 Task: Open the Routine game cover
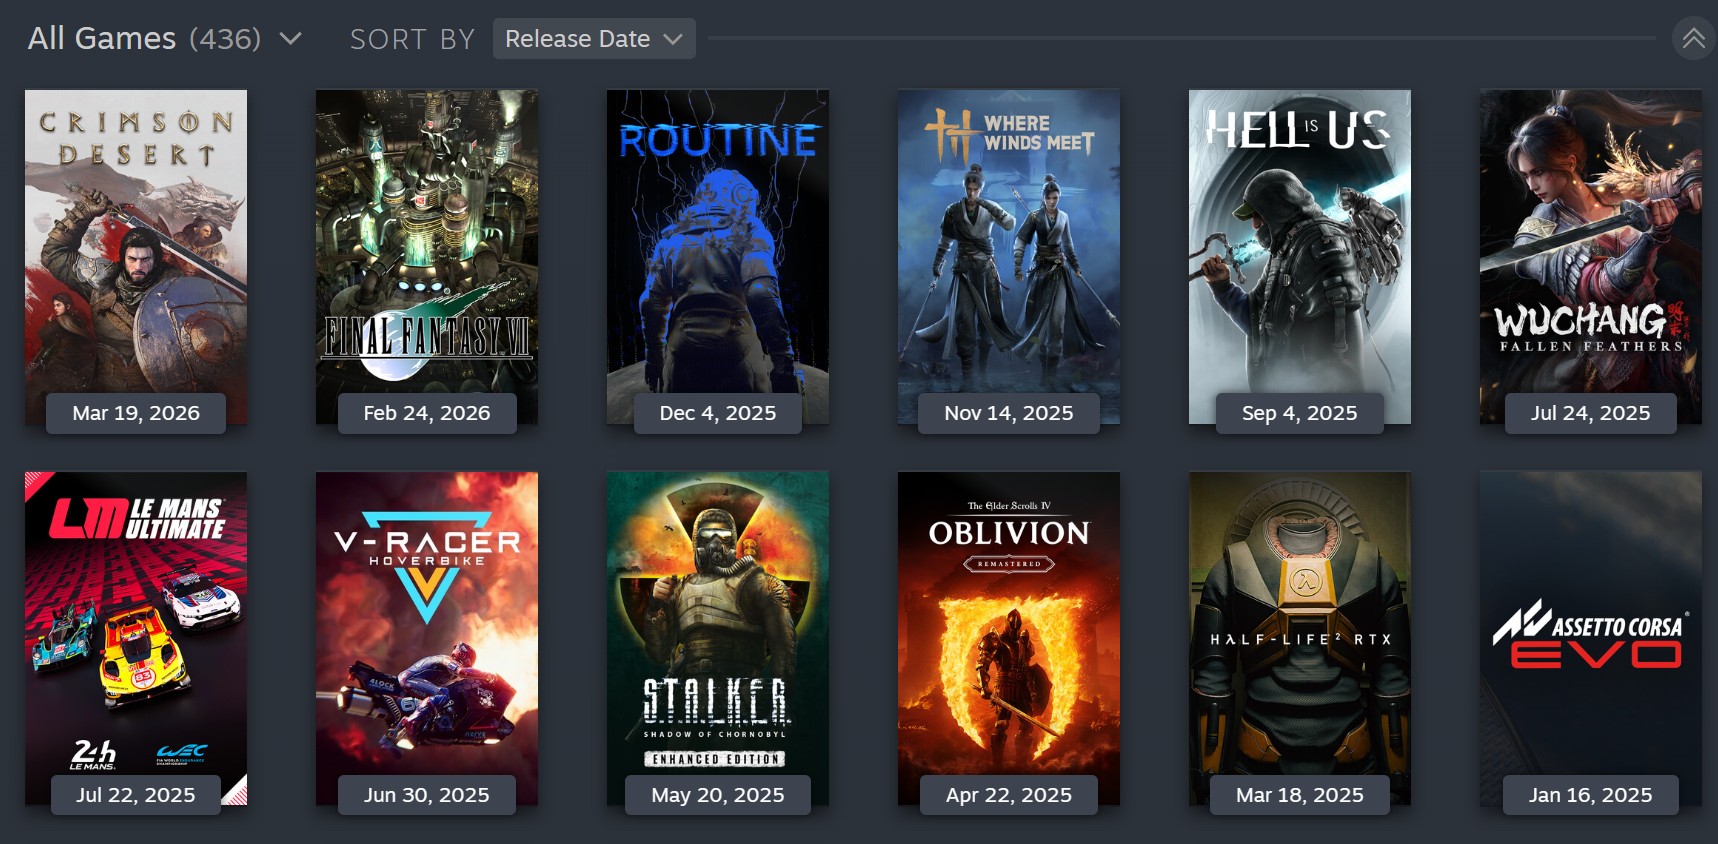click(718, 256)
